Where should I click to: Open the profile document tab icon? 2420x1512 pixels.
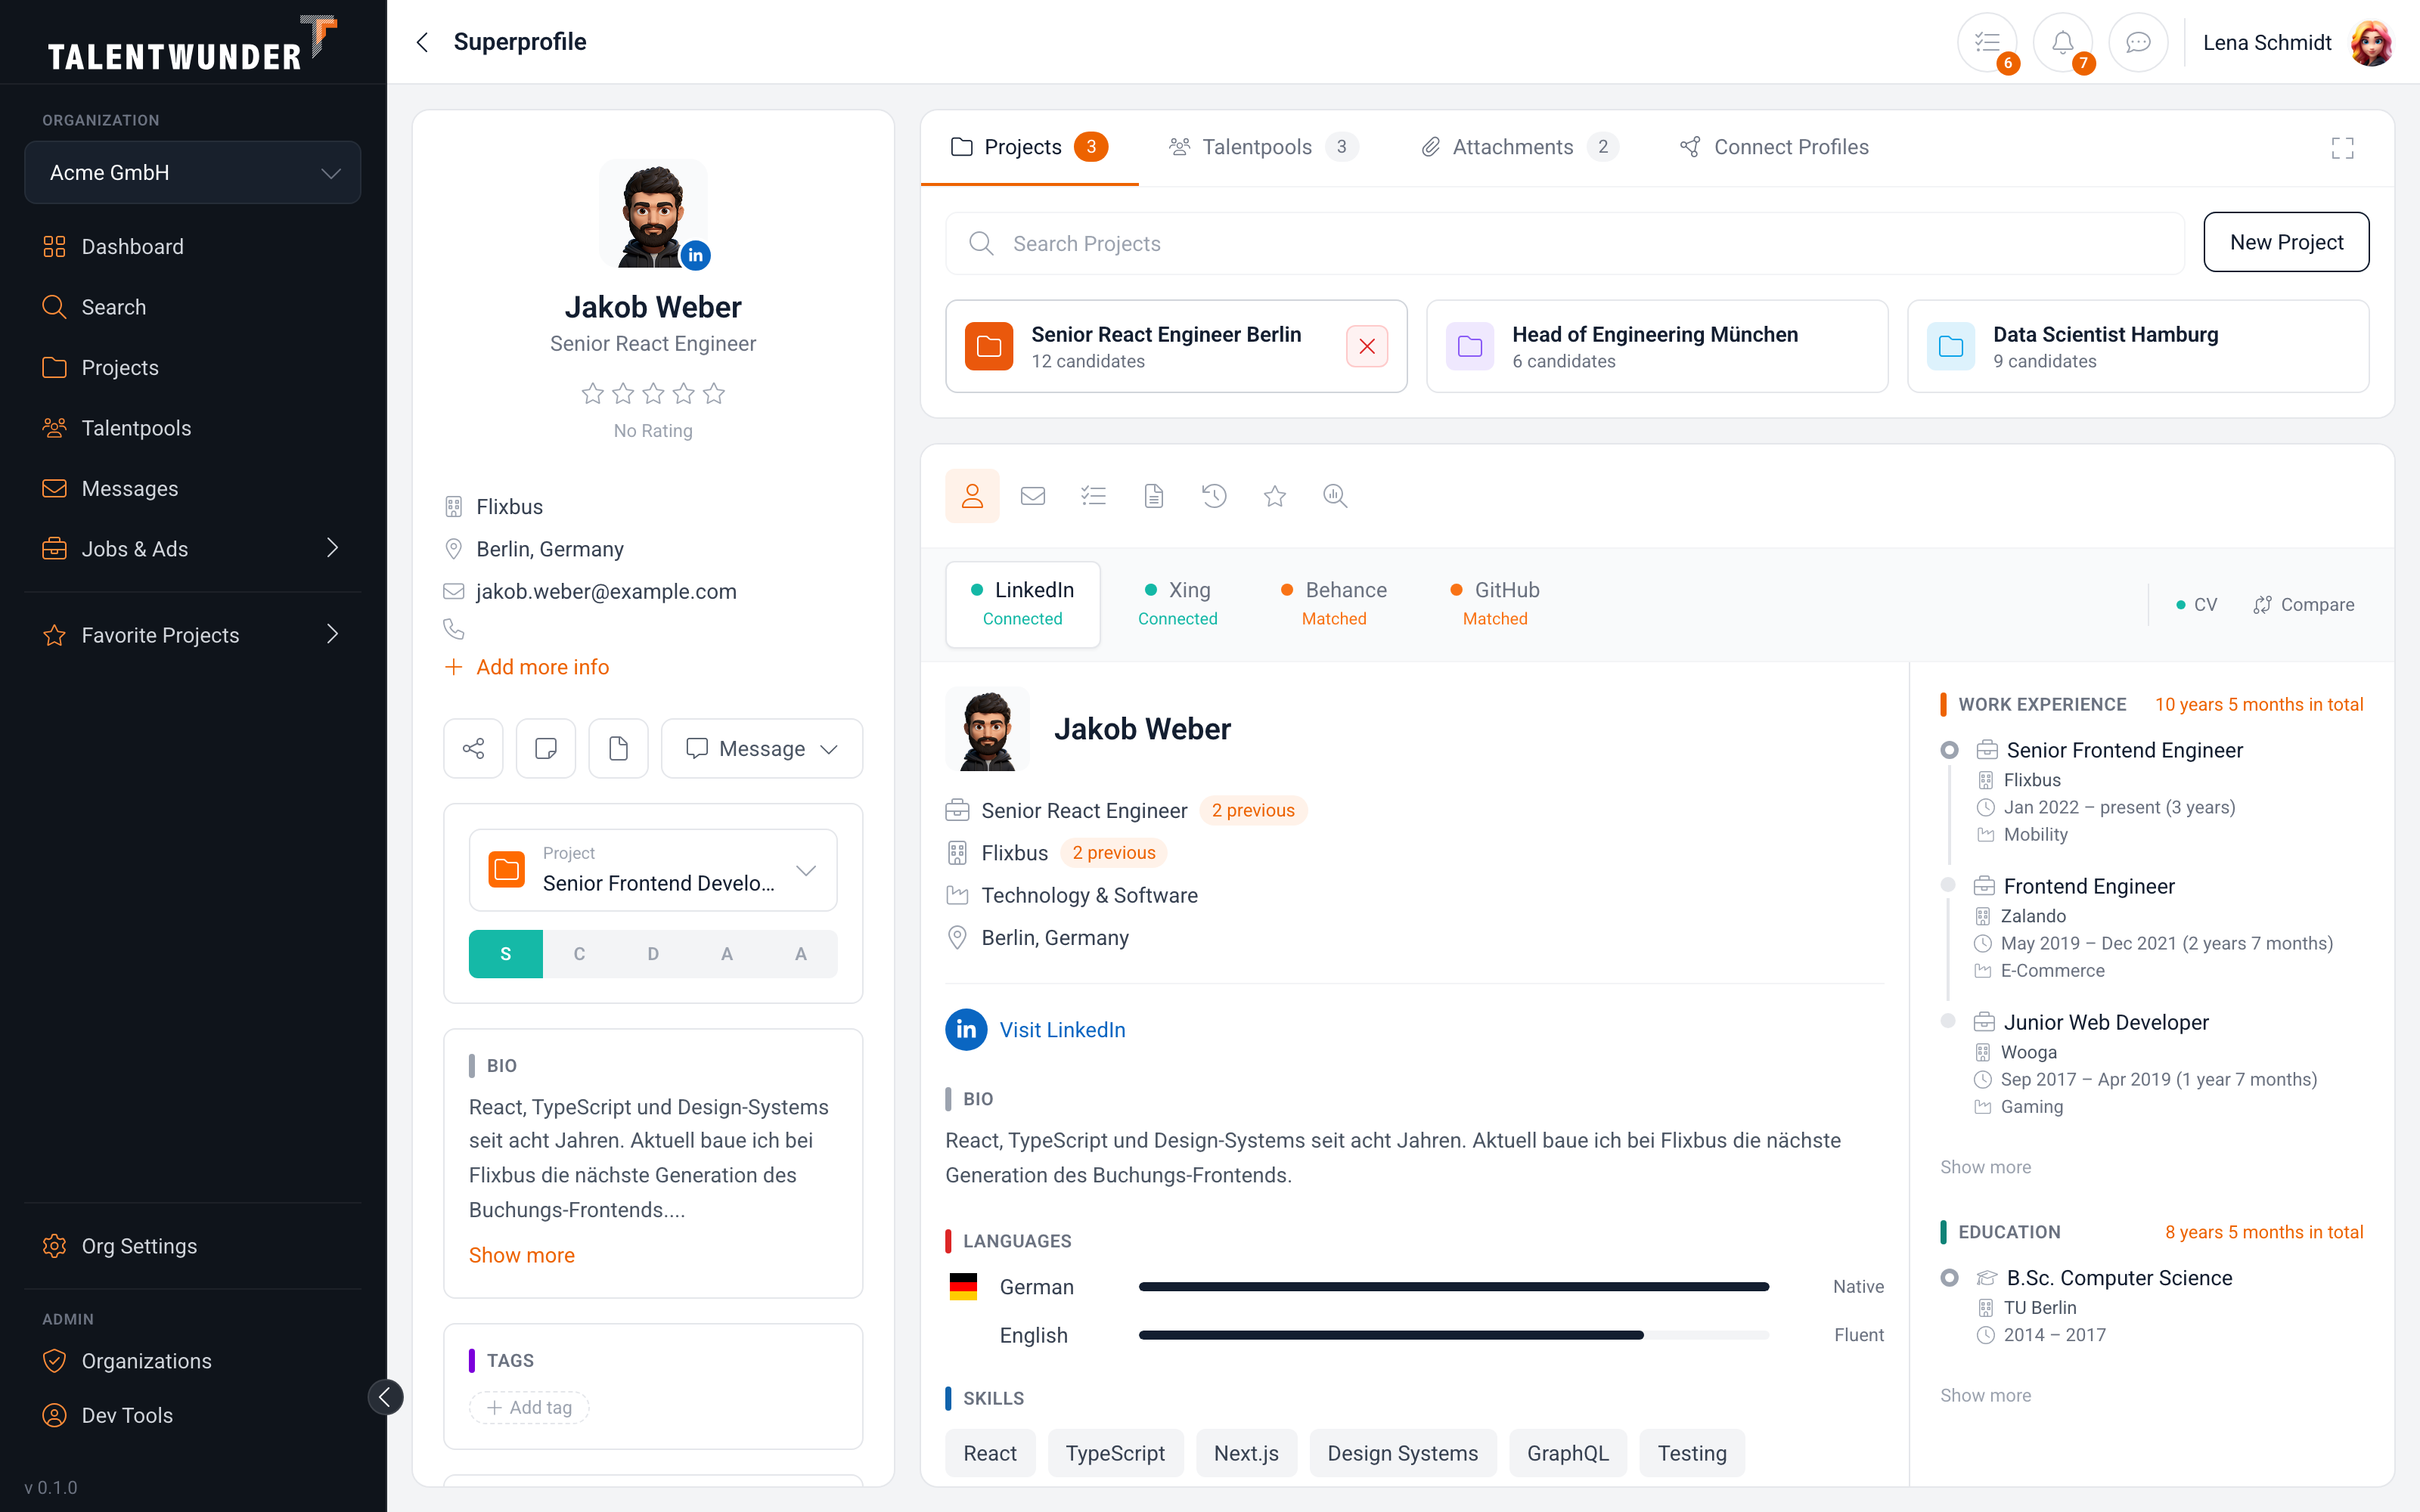tap(1154, 496)
